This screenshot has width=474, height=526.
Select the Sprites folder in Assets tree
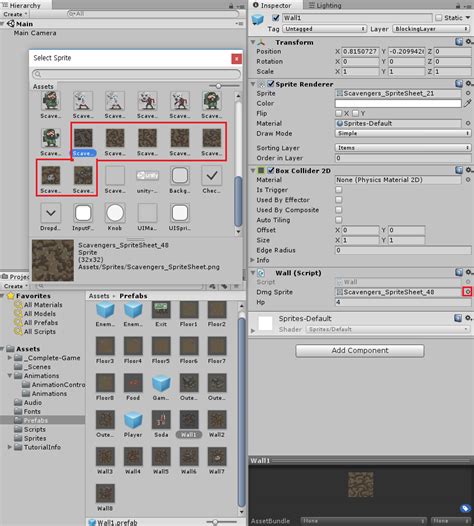pyautogui.click(x=35, y=438)
